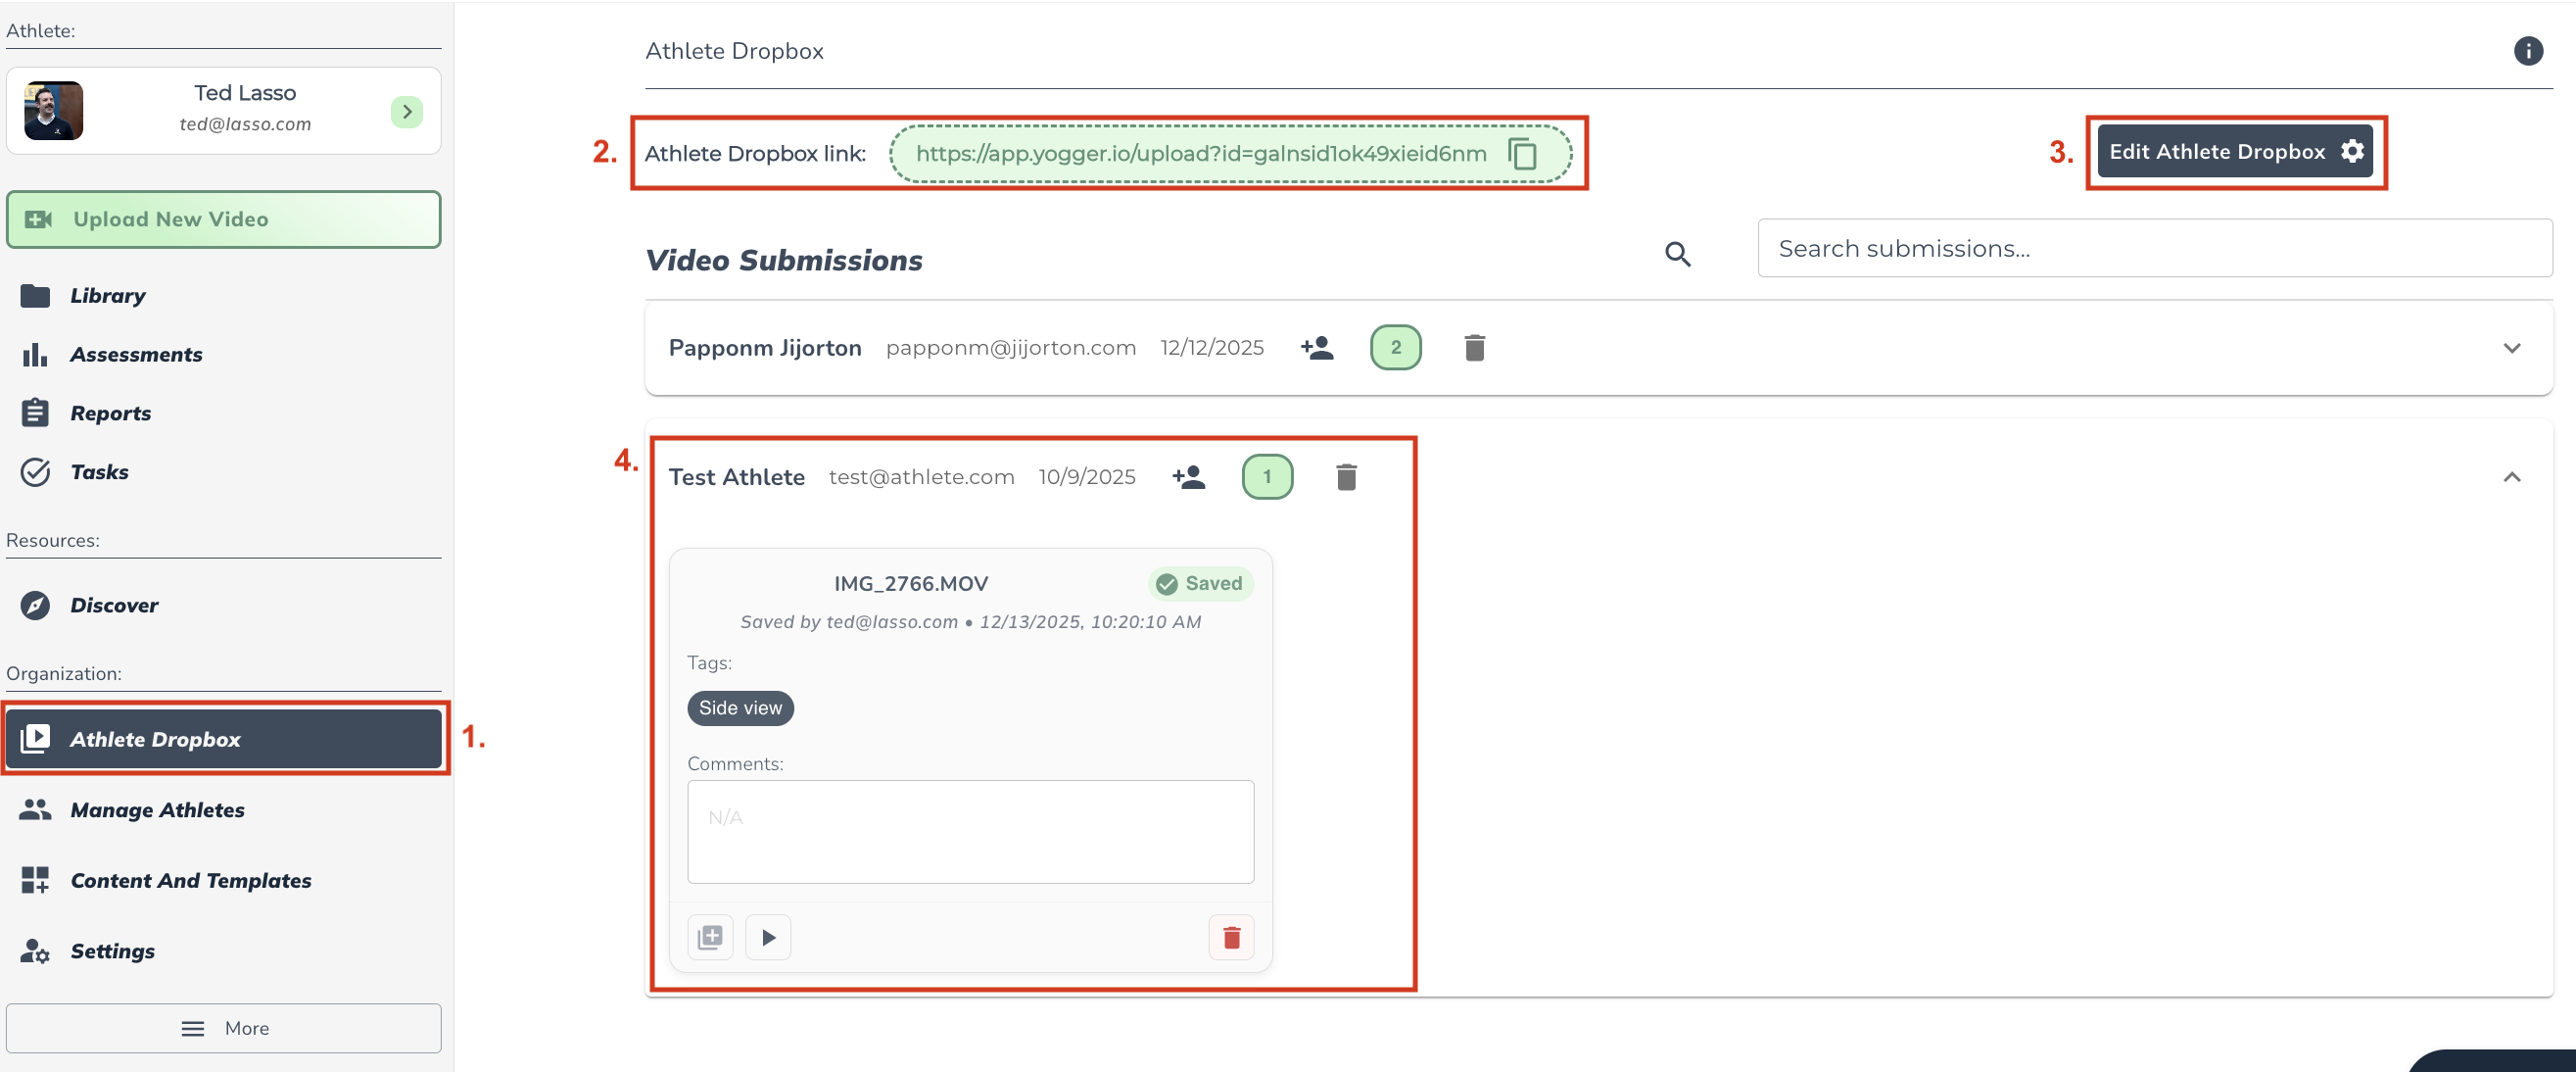Delete Papponm Jijorton's submission row

1473,347
